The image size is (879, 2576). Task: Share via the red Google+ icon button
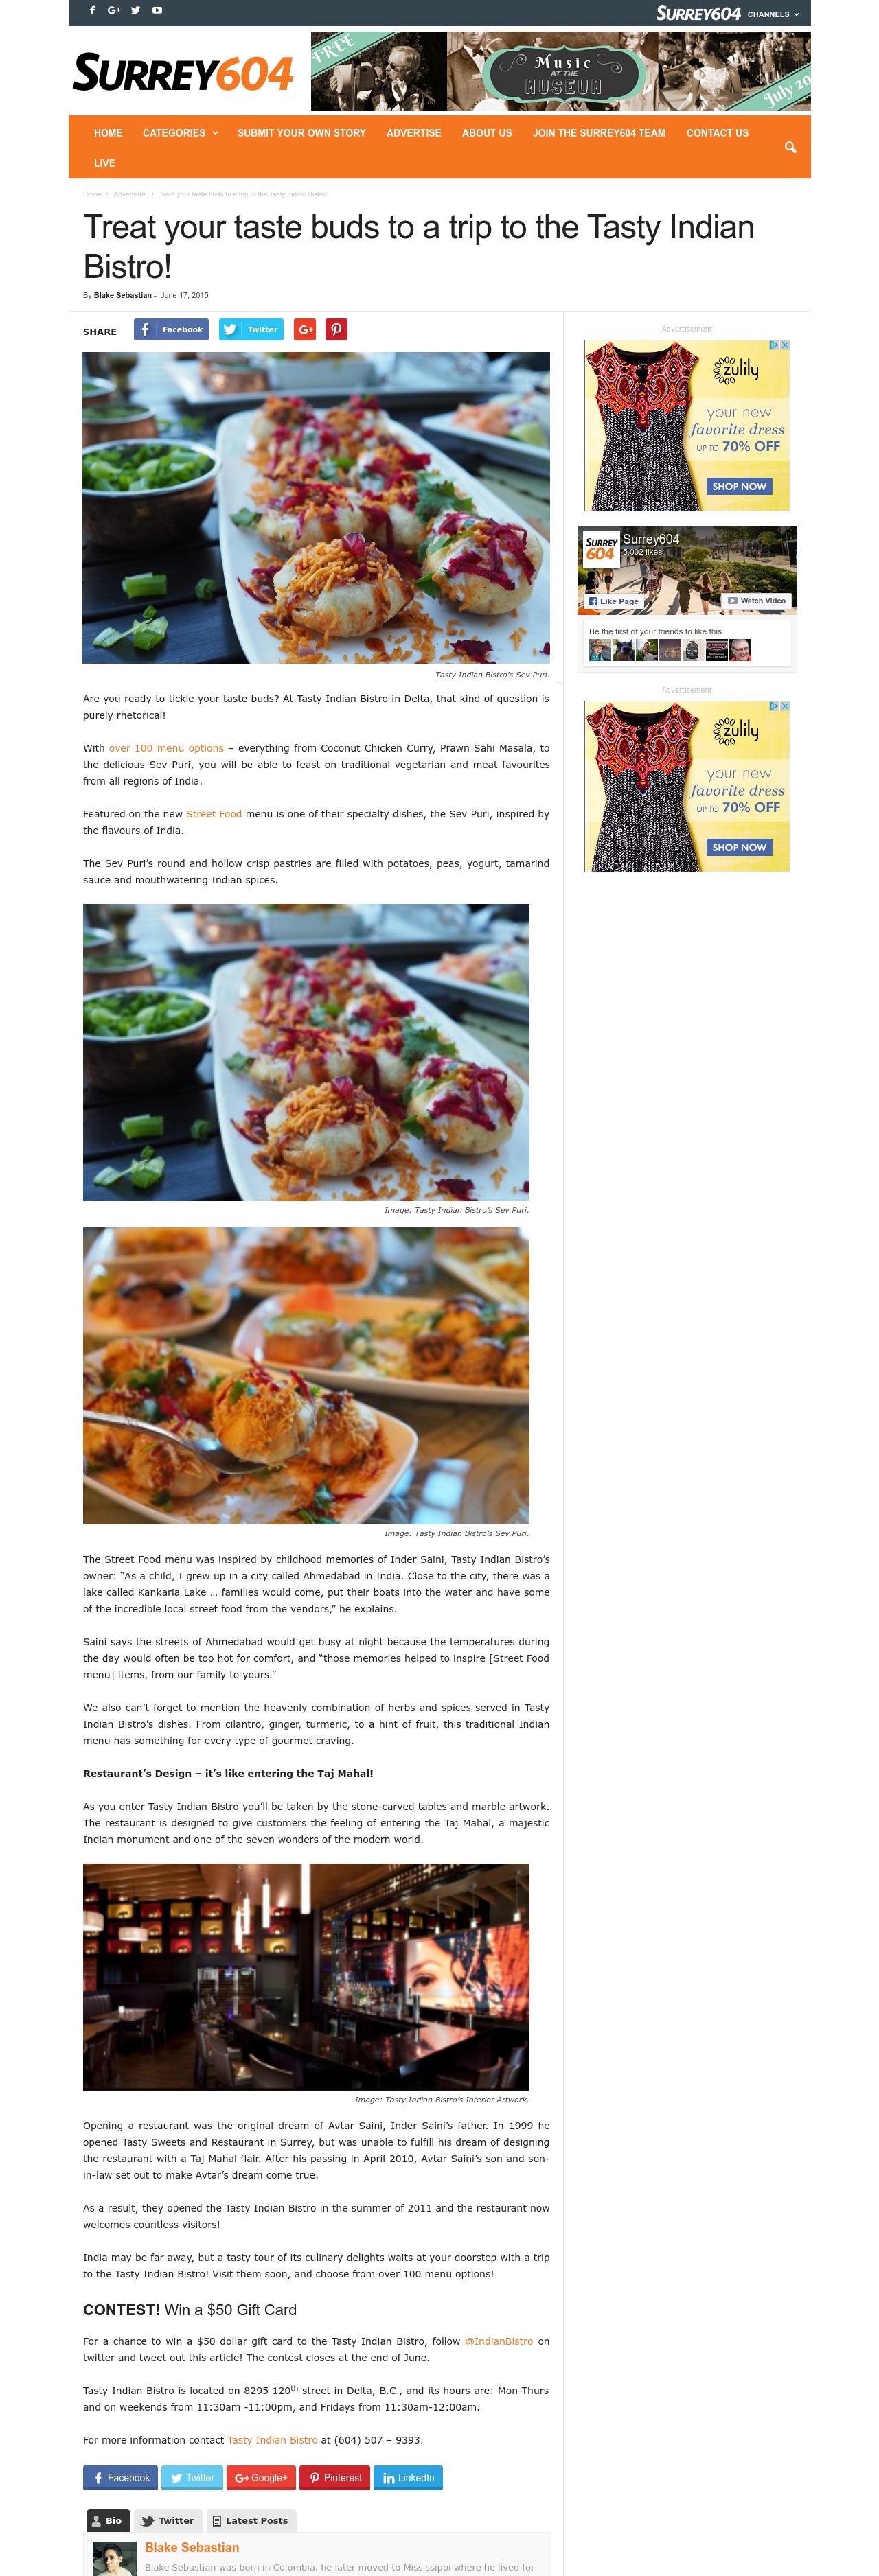pyautogui.click(x=305, y=330)
